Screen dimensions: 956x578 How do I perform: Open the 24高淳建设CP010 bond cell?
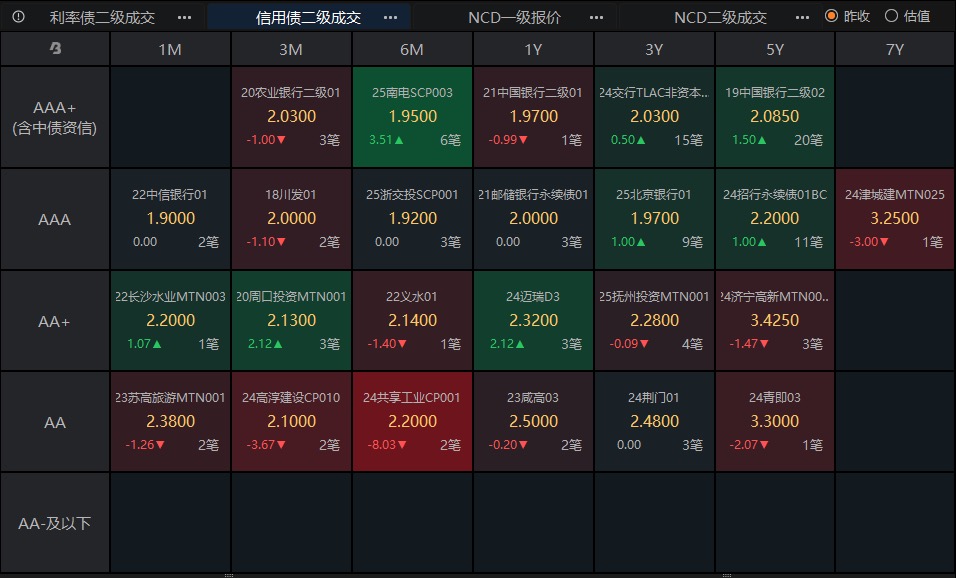(x=291, y=422)
